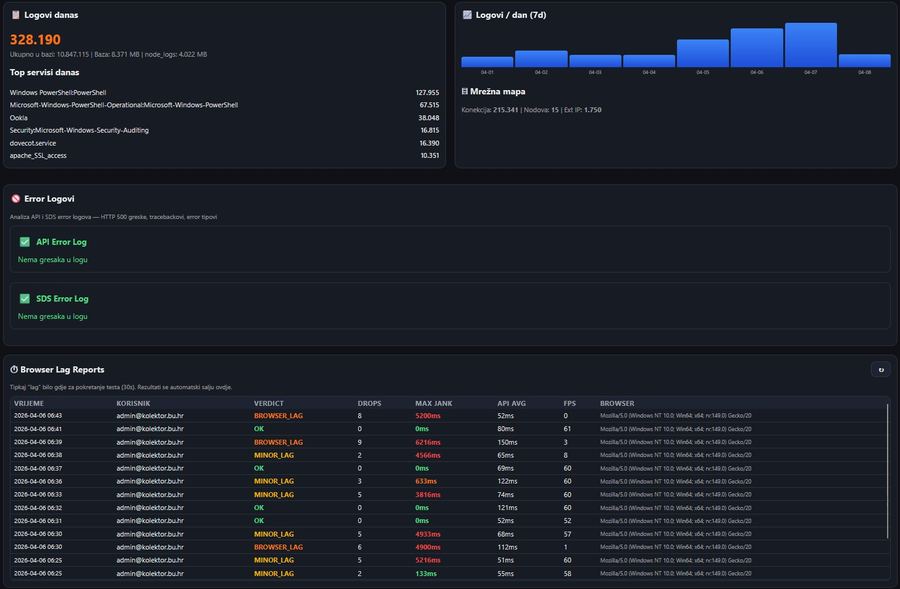The image size is (900, 589).
Task: Sort table by VERDICT column header
Action: (x=268, y=403)
